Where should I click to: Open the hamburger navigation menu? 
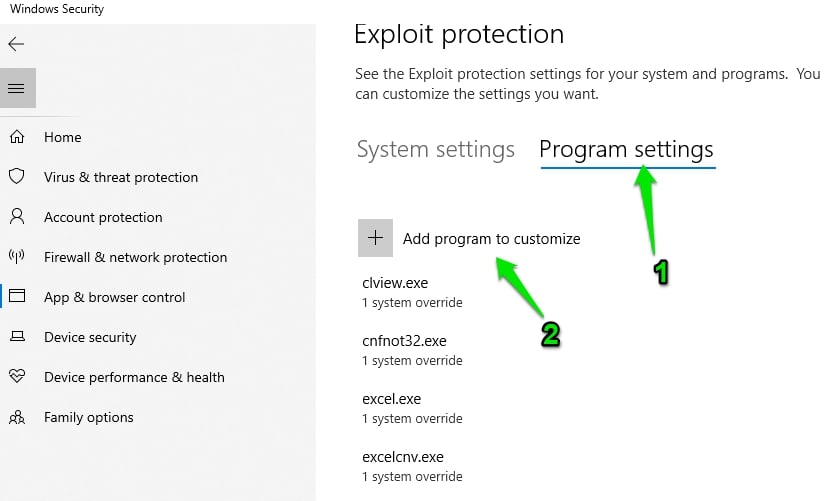pos(17,88)
